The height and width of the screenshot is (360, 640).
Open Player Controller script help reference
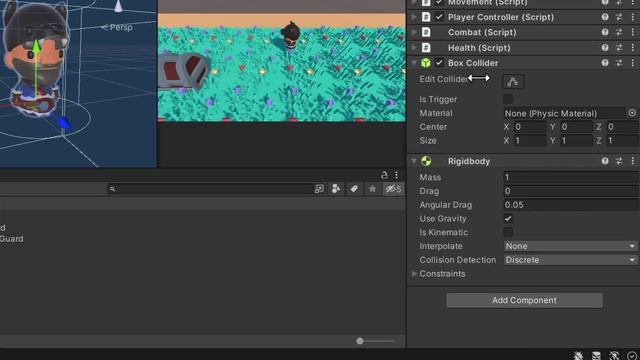pos(605,17)
